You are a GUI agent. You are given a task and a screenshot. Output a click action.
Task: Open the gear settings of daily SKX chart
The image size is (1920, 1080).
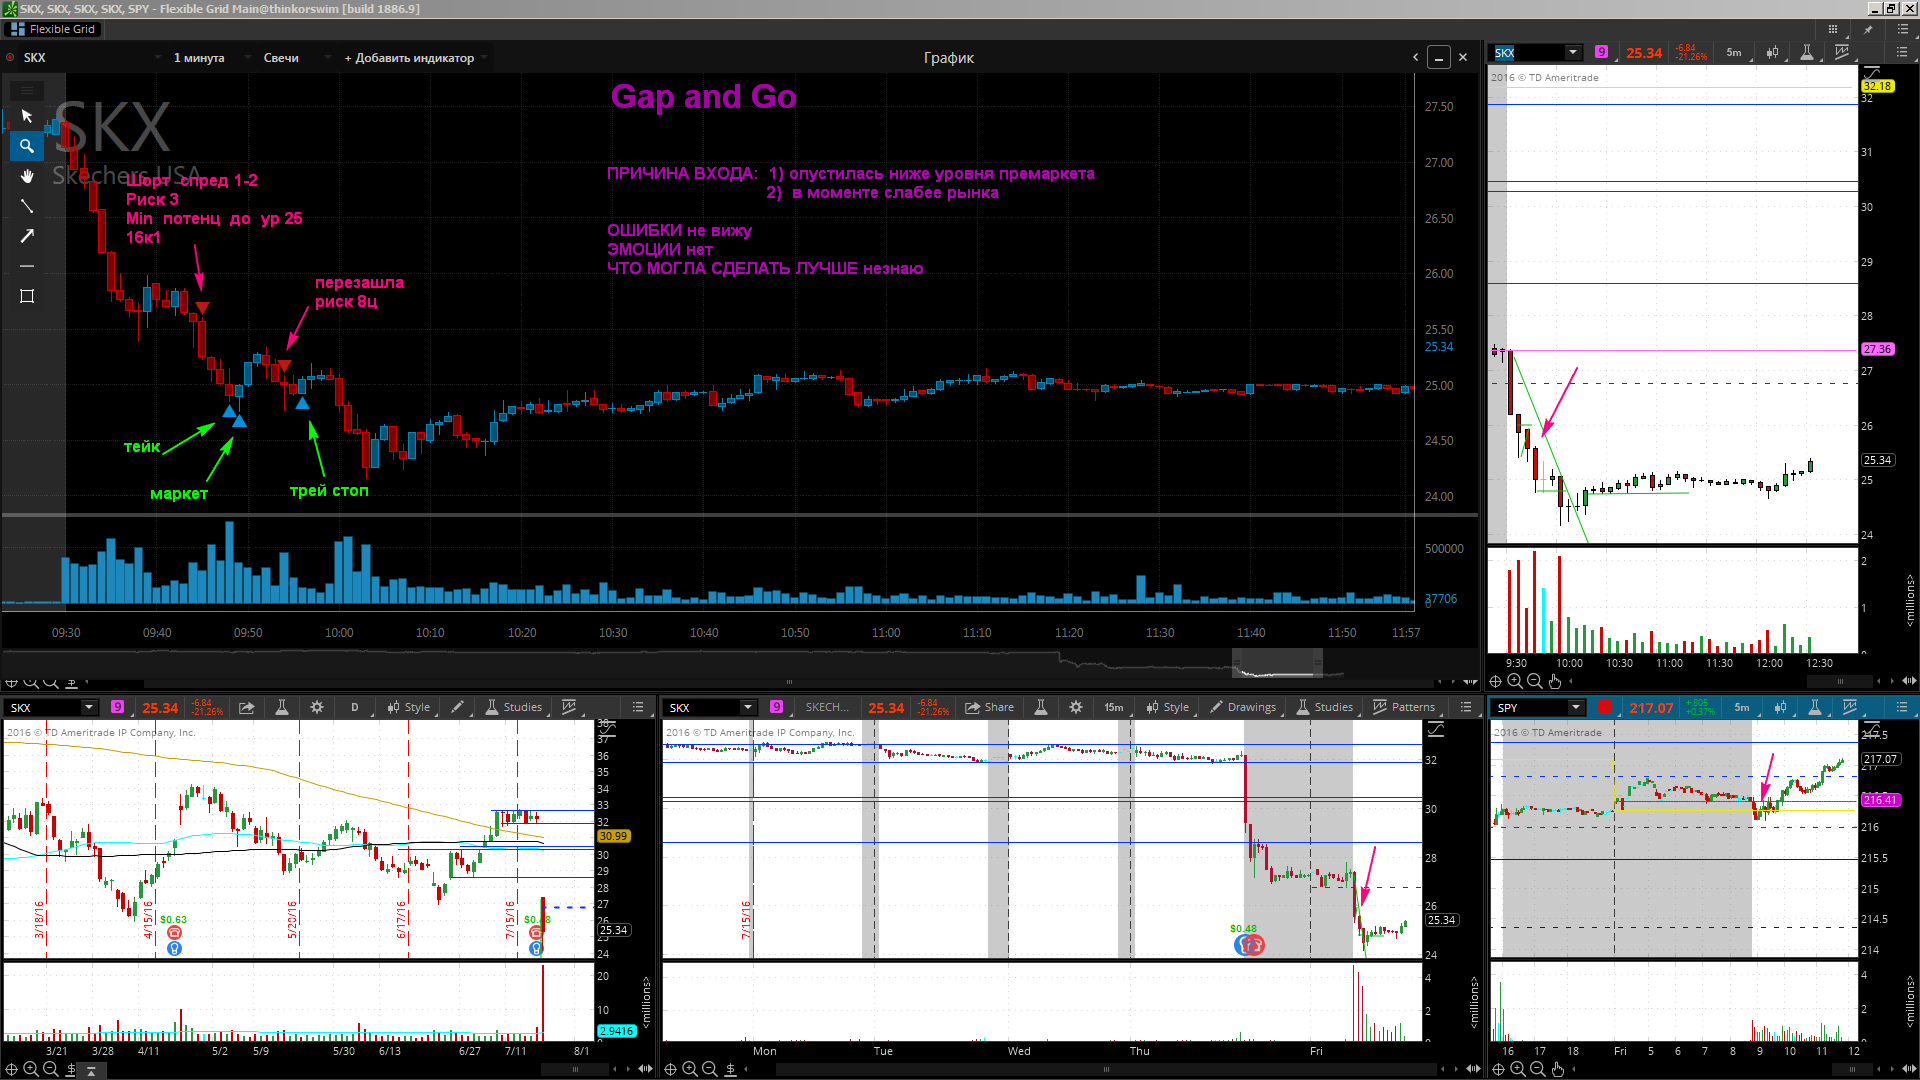tap(317, 707)
